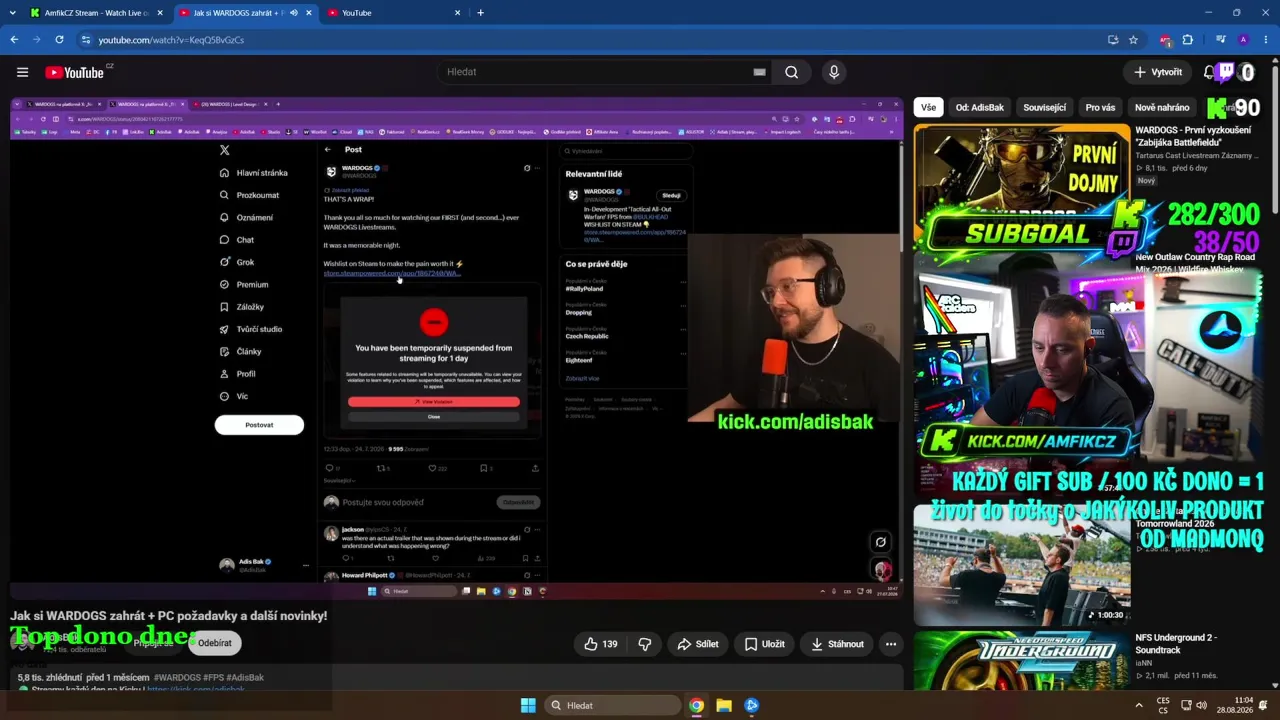This screenshot has width=1280, height=720.
Task: Select the 'Vše' filter chip
Action: pyautogui.click(x=928, y=107)
